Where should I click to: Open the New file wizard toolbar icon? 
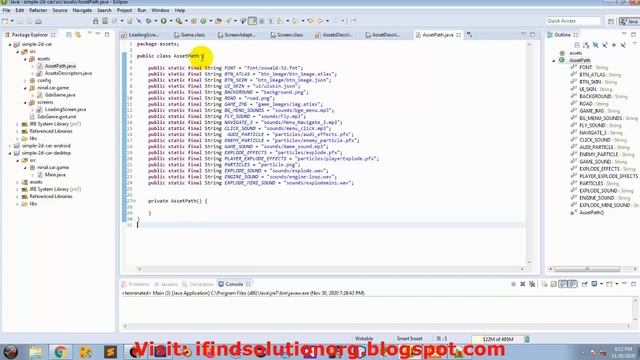click(x=5, y=21)
